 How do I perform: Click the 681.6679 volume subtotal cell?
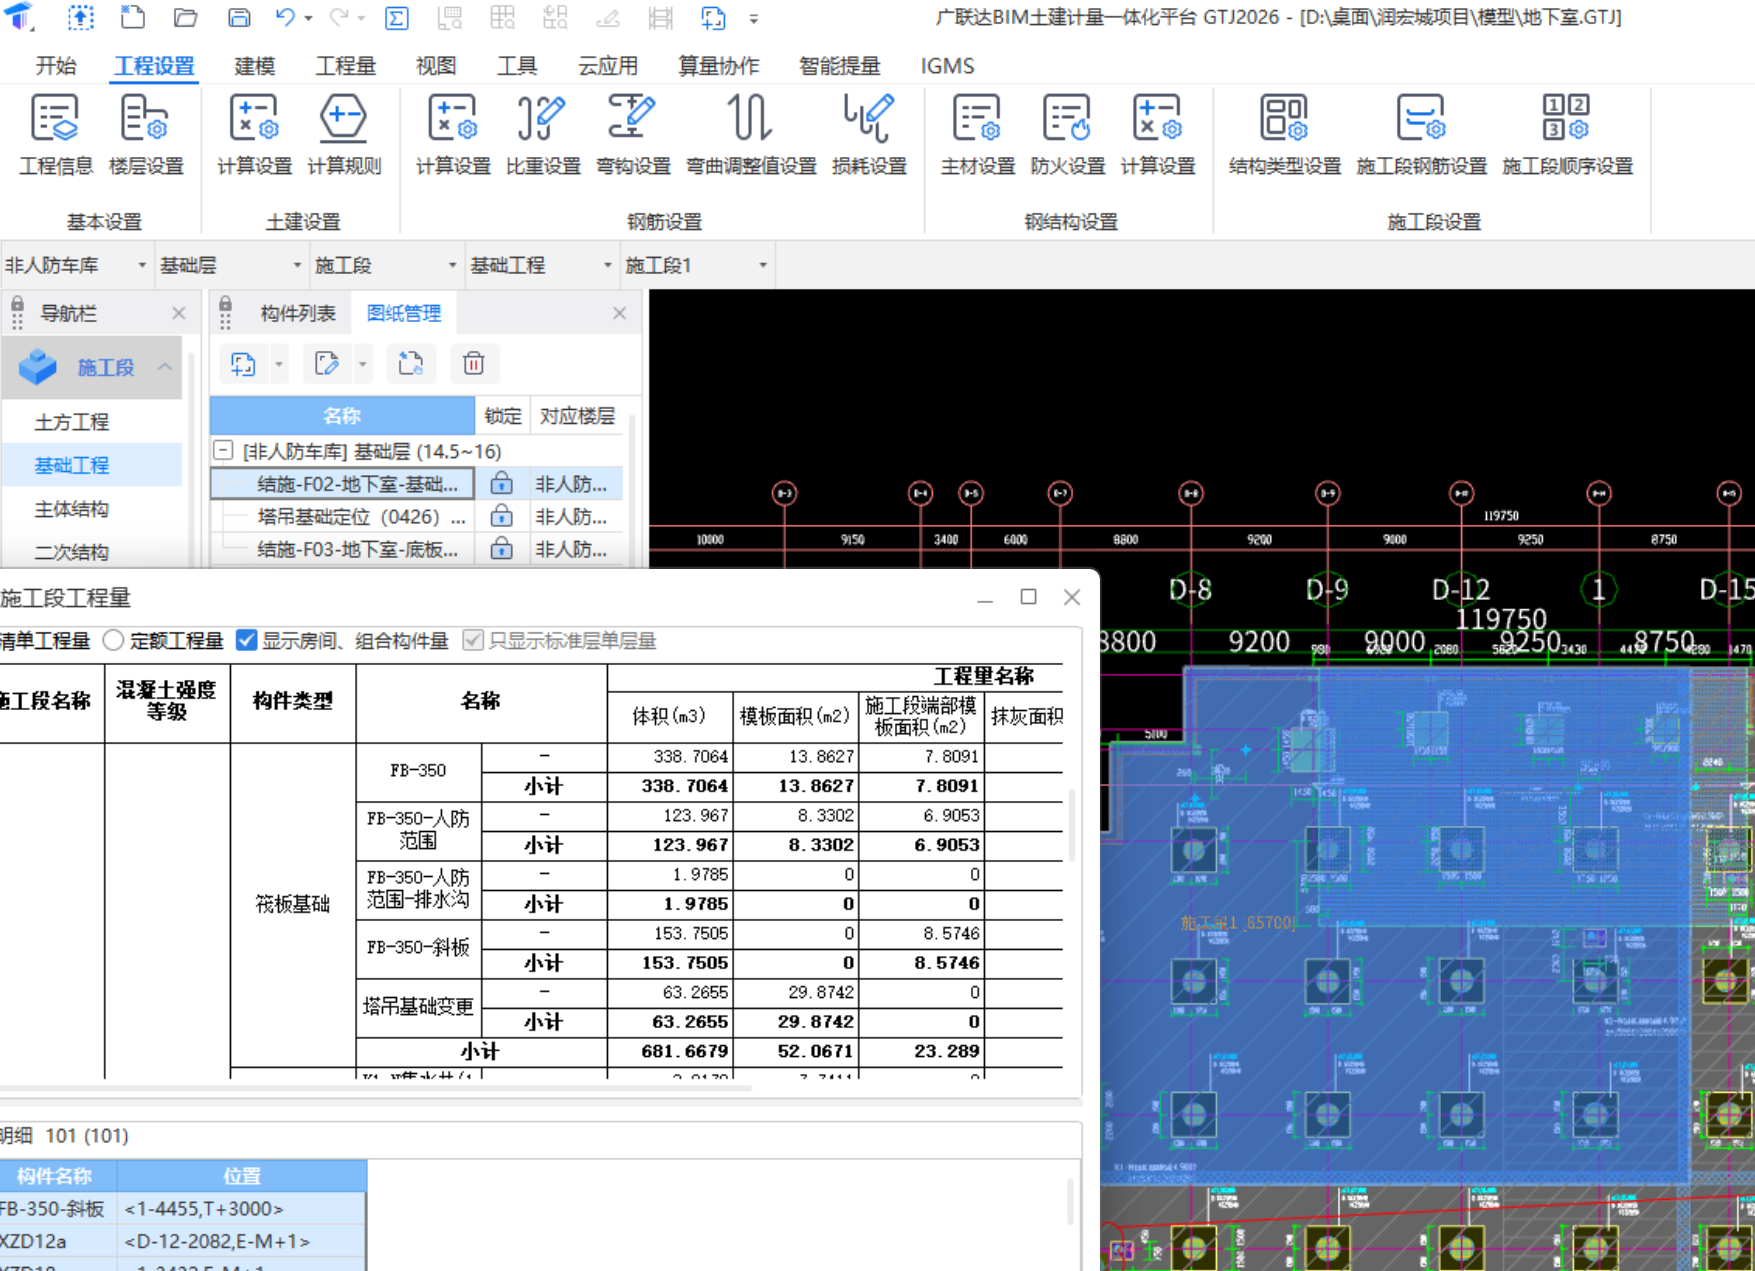670,1051
